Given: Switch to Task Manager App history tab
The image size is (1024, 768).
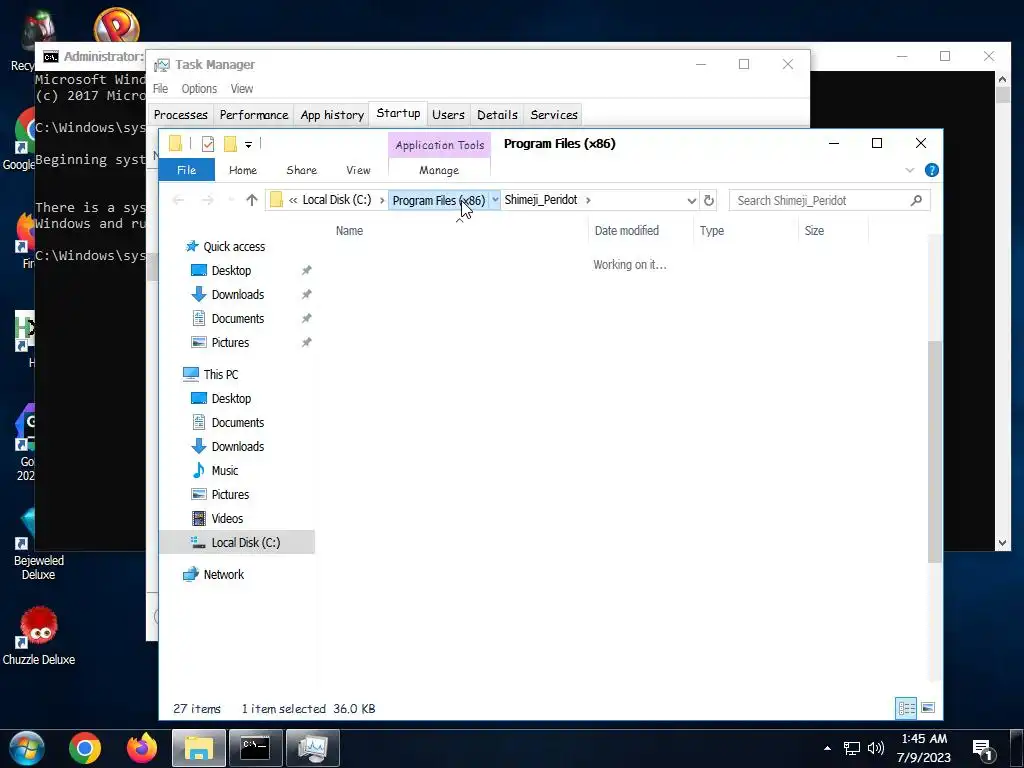Looking at the screenshot, I should click(332, 115).
